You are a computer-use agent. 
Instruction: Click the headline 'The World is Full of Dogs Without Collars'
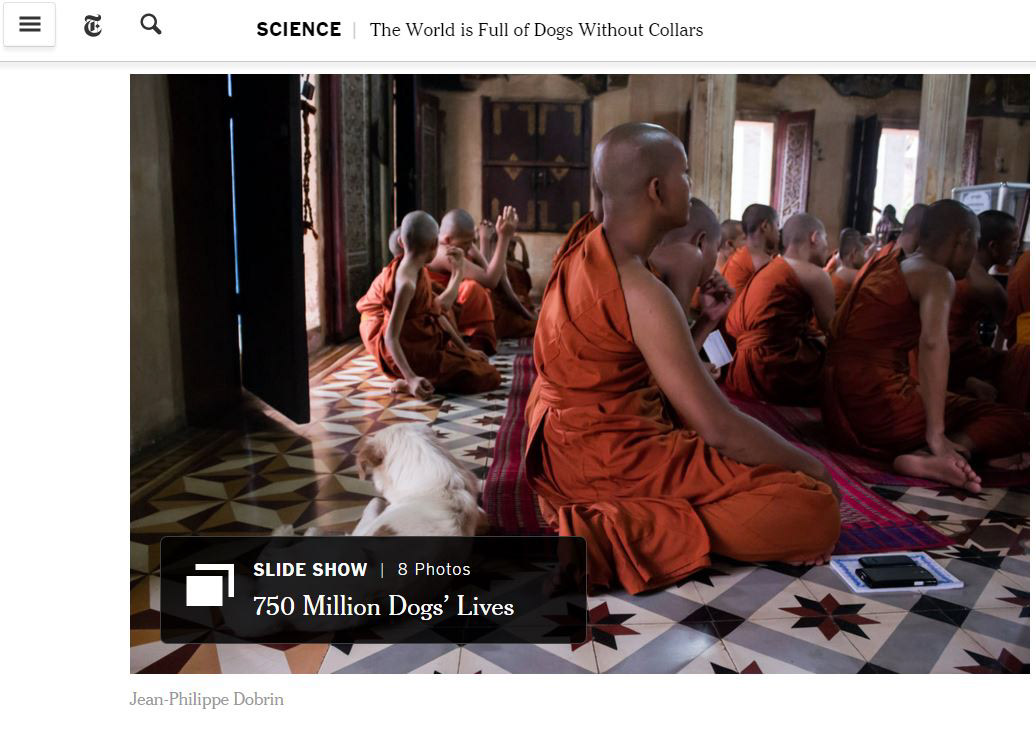click(536, 30)
